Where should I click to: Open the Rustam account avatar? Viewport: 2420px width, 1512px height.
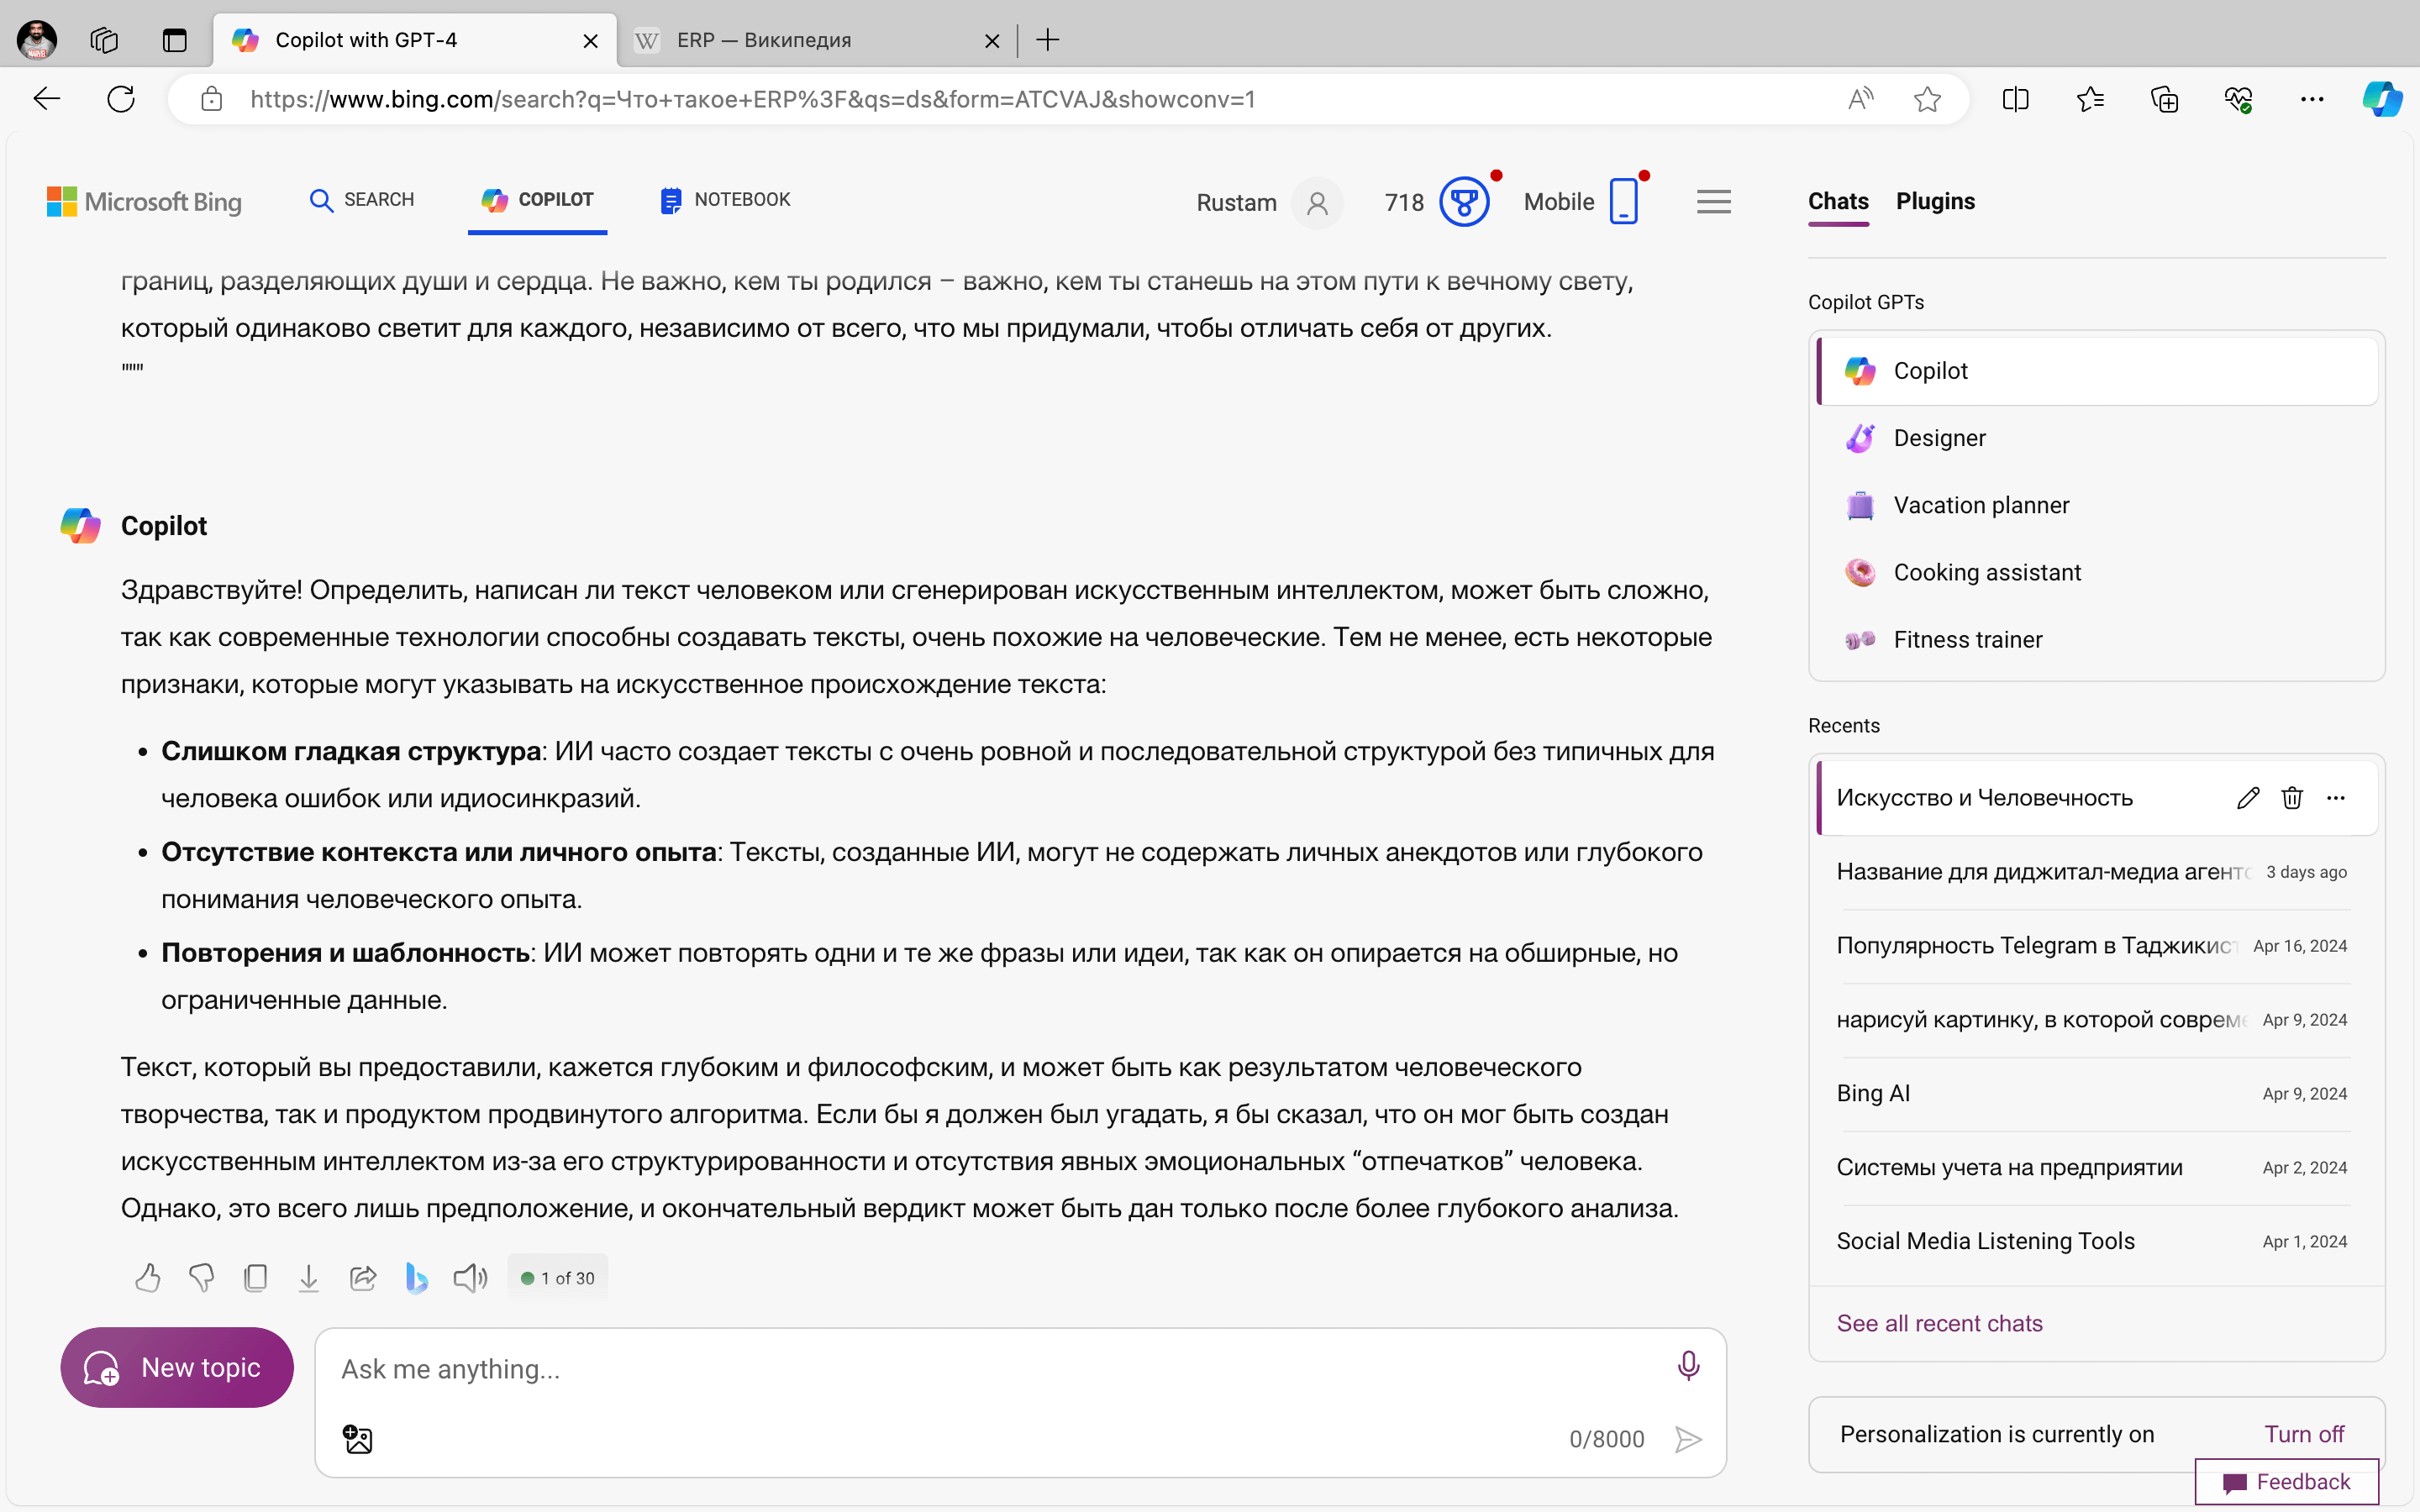[x=1317, y=203]
